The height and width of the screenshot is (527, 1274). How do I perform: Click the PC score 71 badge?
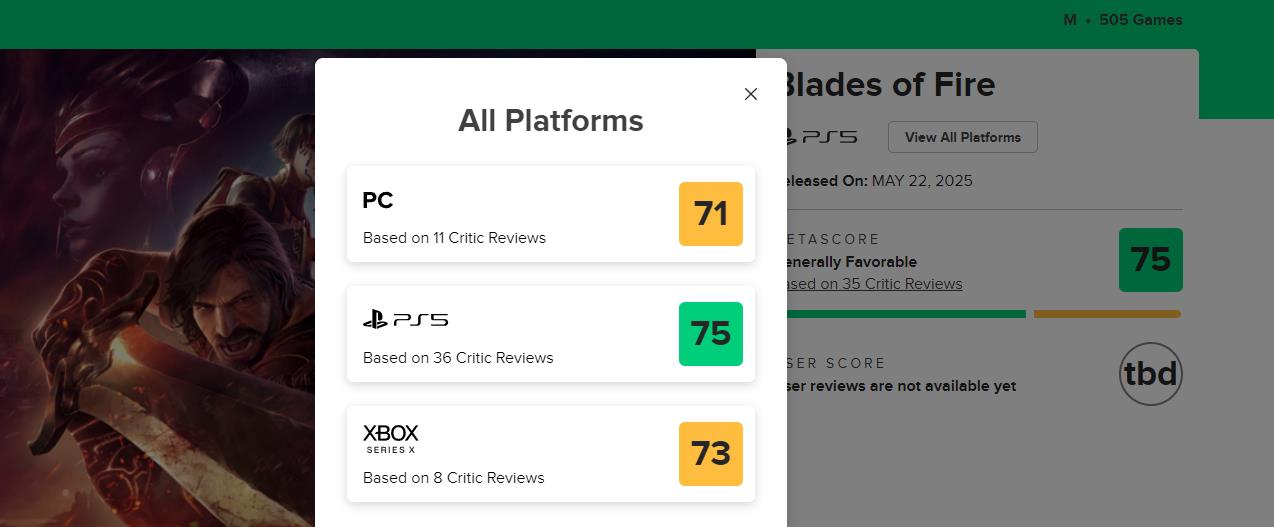[710, 214]
